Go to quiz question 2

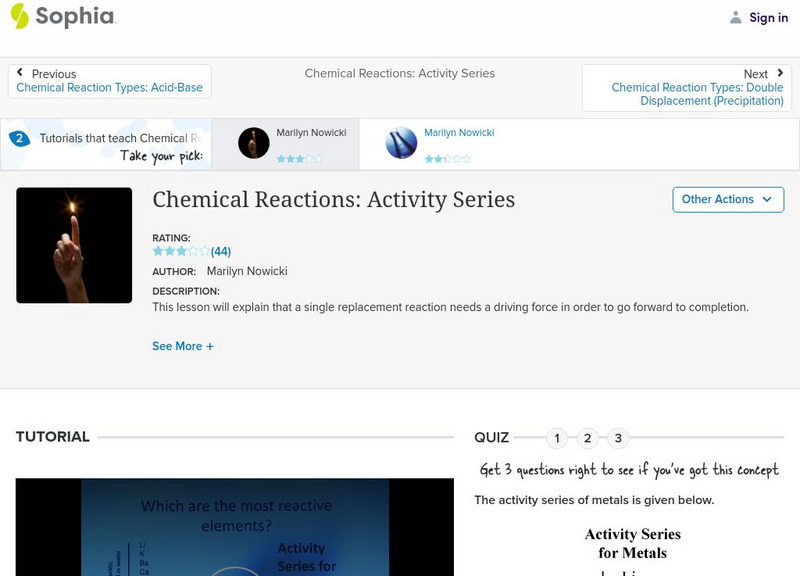tap(588, 438)
